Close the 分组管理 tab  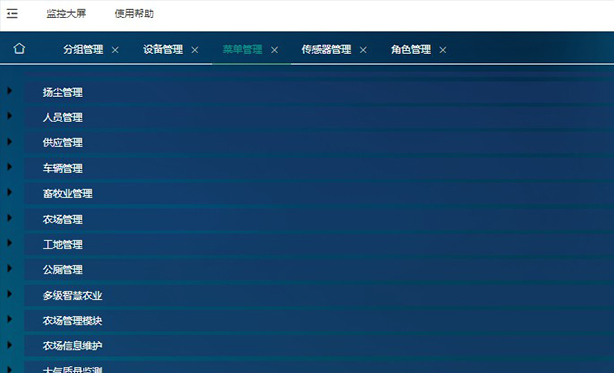point(115,50)
